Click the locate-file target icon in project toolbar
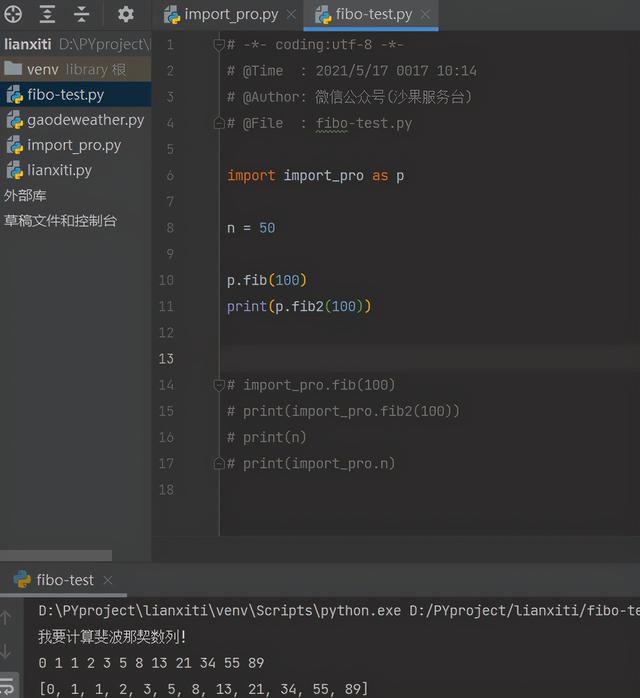 (x=13, y=14)
